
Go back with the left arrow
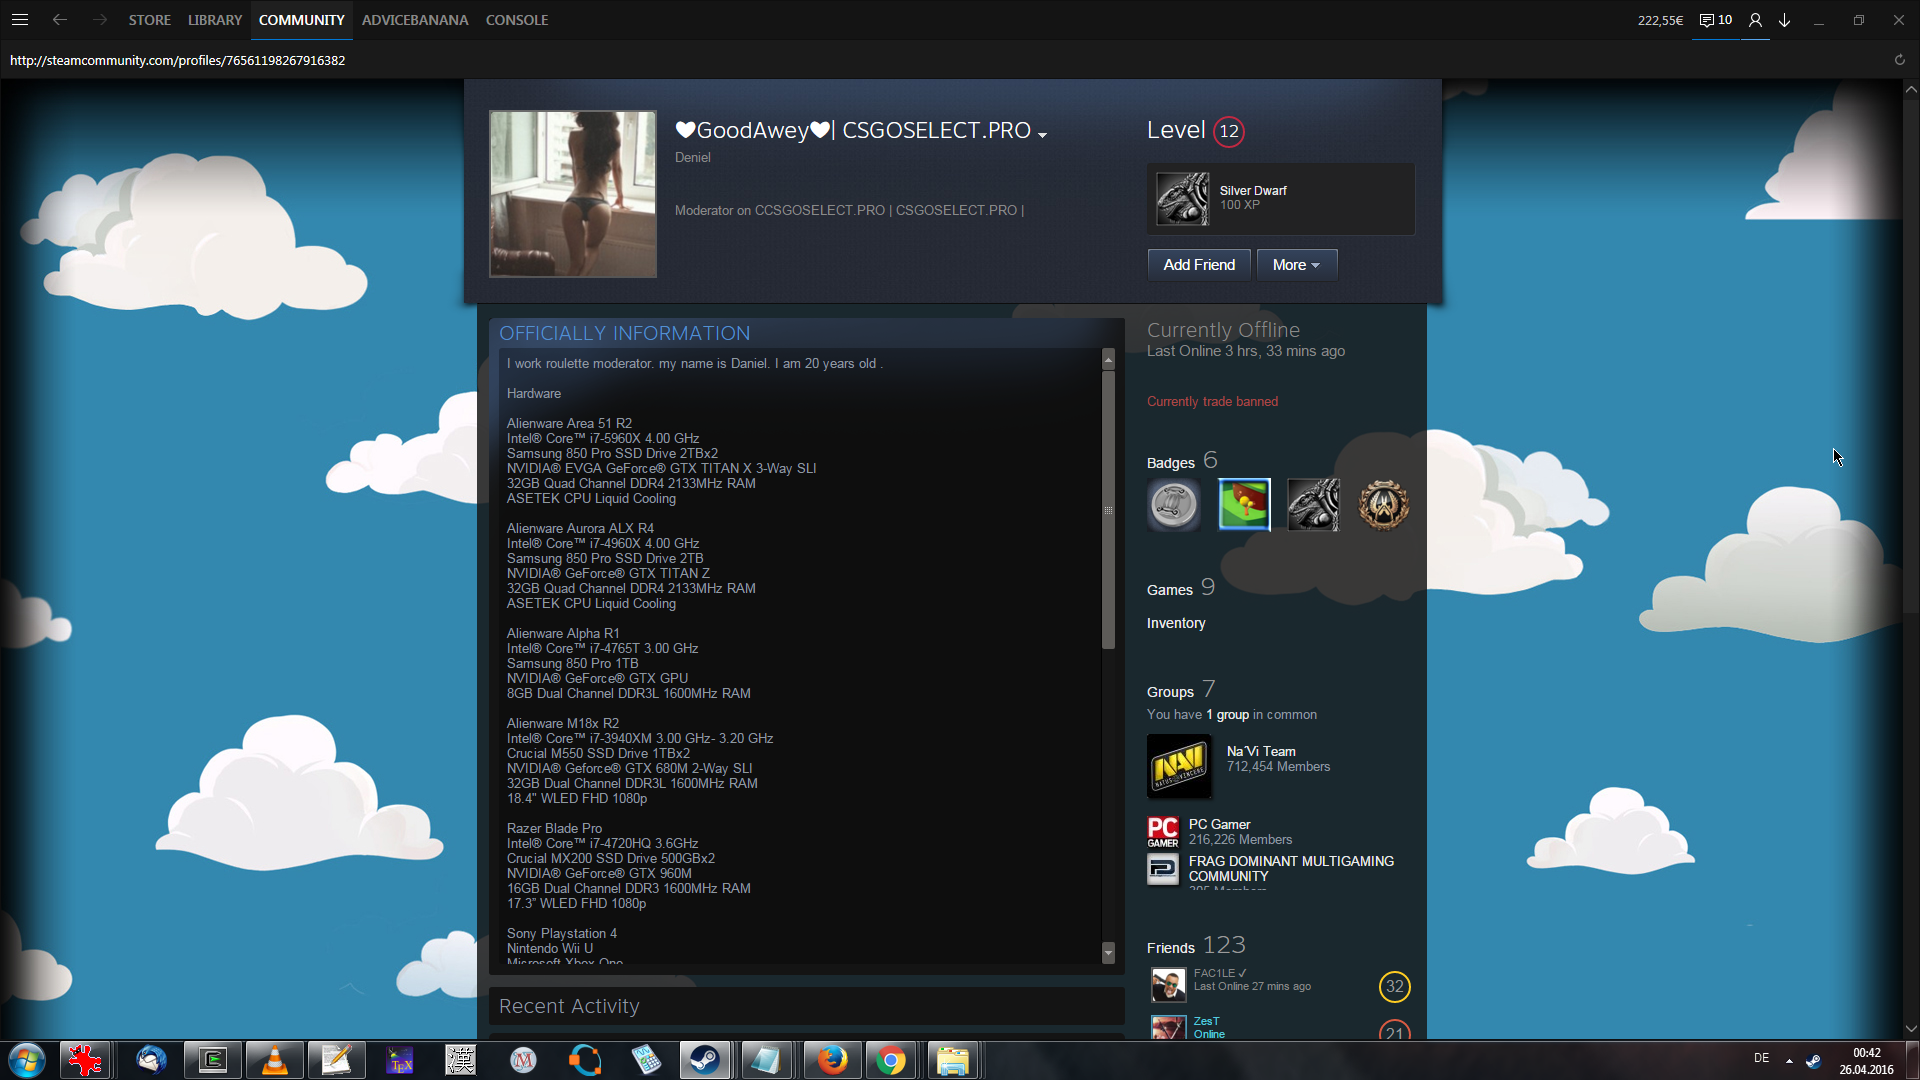(x=60, y=20)
